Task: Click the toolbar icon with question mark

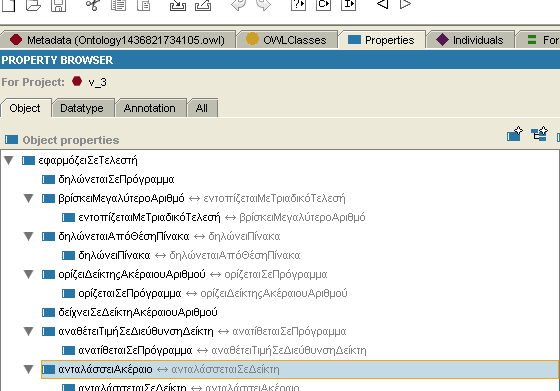Action: [298, 5]
